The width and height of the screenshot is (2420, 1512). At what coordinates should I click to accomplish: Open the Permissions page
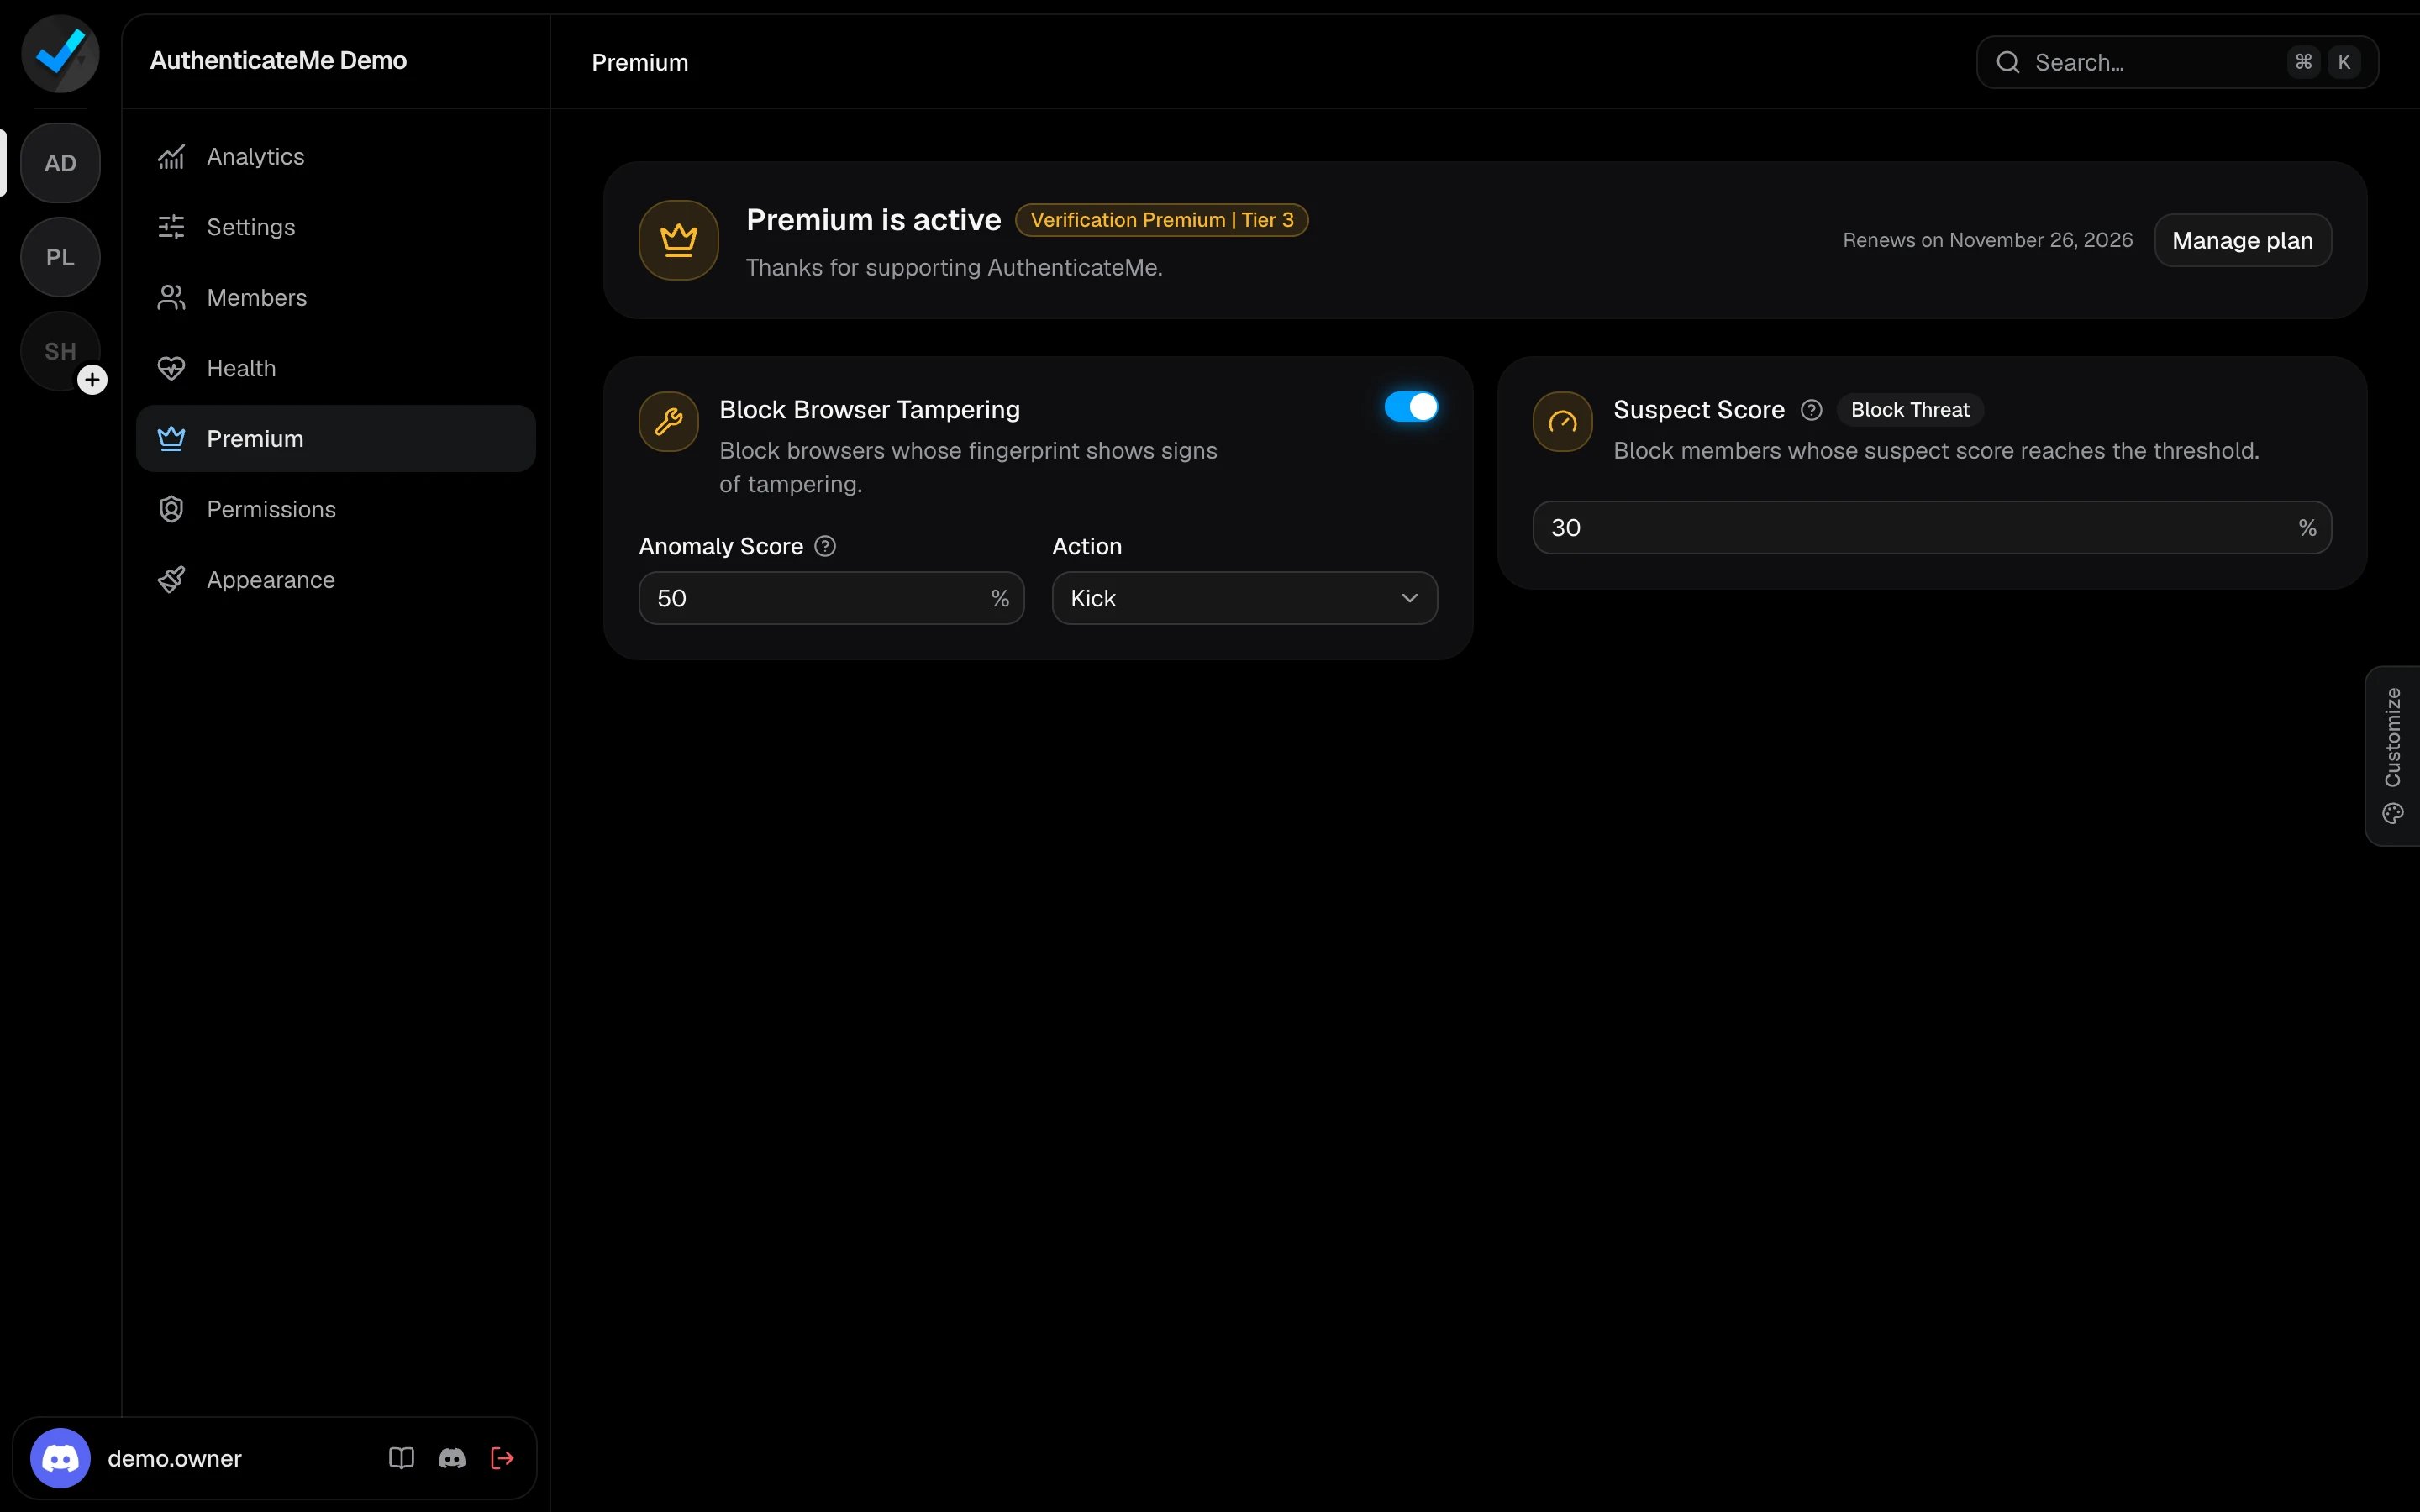336,509
